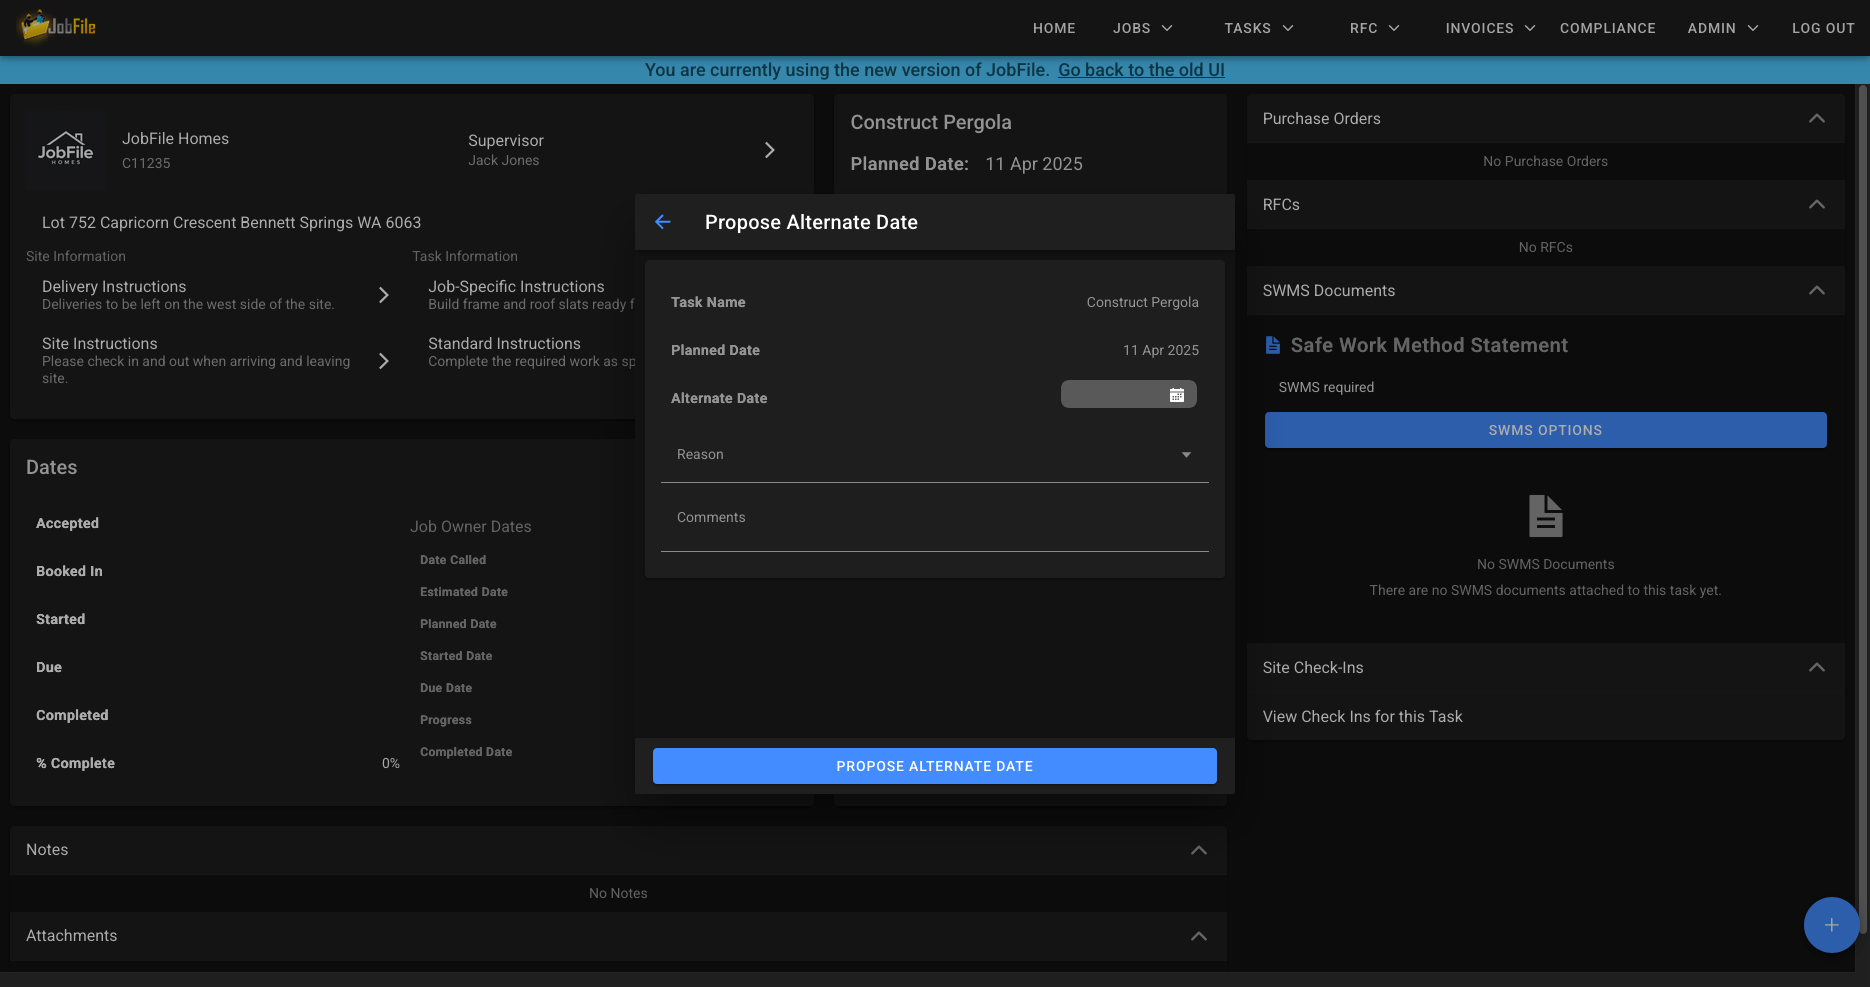Open the Tasks menu
Viewport: 1870px width, 987px height.
tap(1259, 28)
